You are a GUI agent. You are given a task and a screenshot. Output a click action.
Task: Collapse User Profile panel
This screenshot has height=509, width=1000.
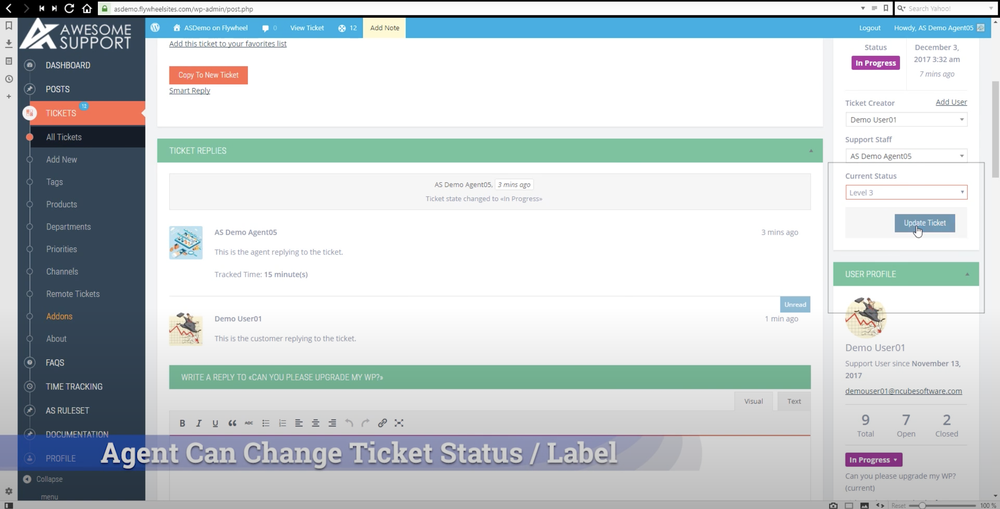967,274
